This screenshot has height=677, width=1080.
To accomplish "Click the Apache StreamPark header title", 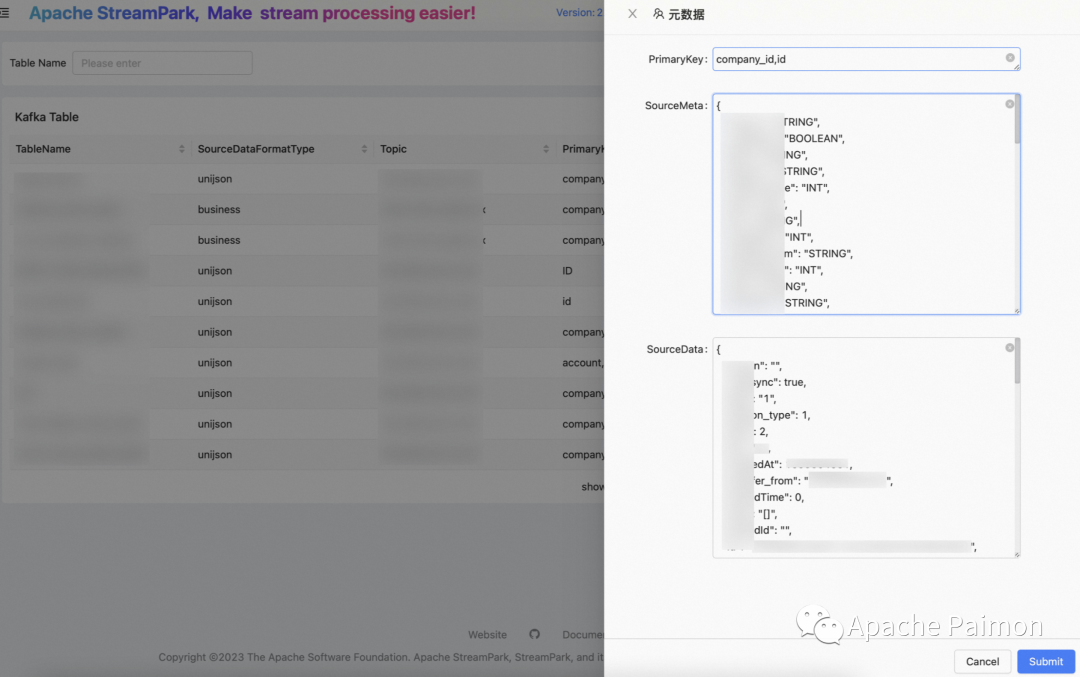I will 251,13.
